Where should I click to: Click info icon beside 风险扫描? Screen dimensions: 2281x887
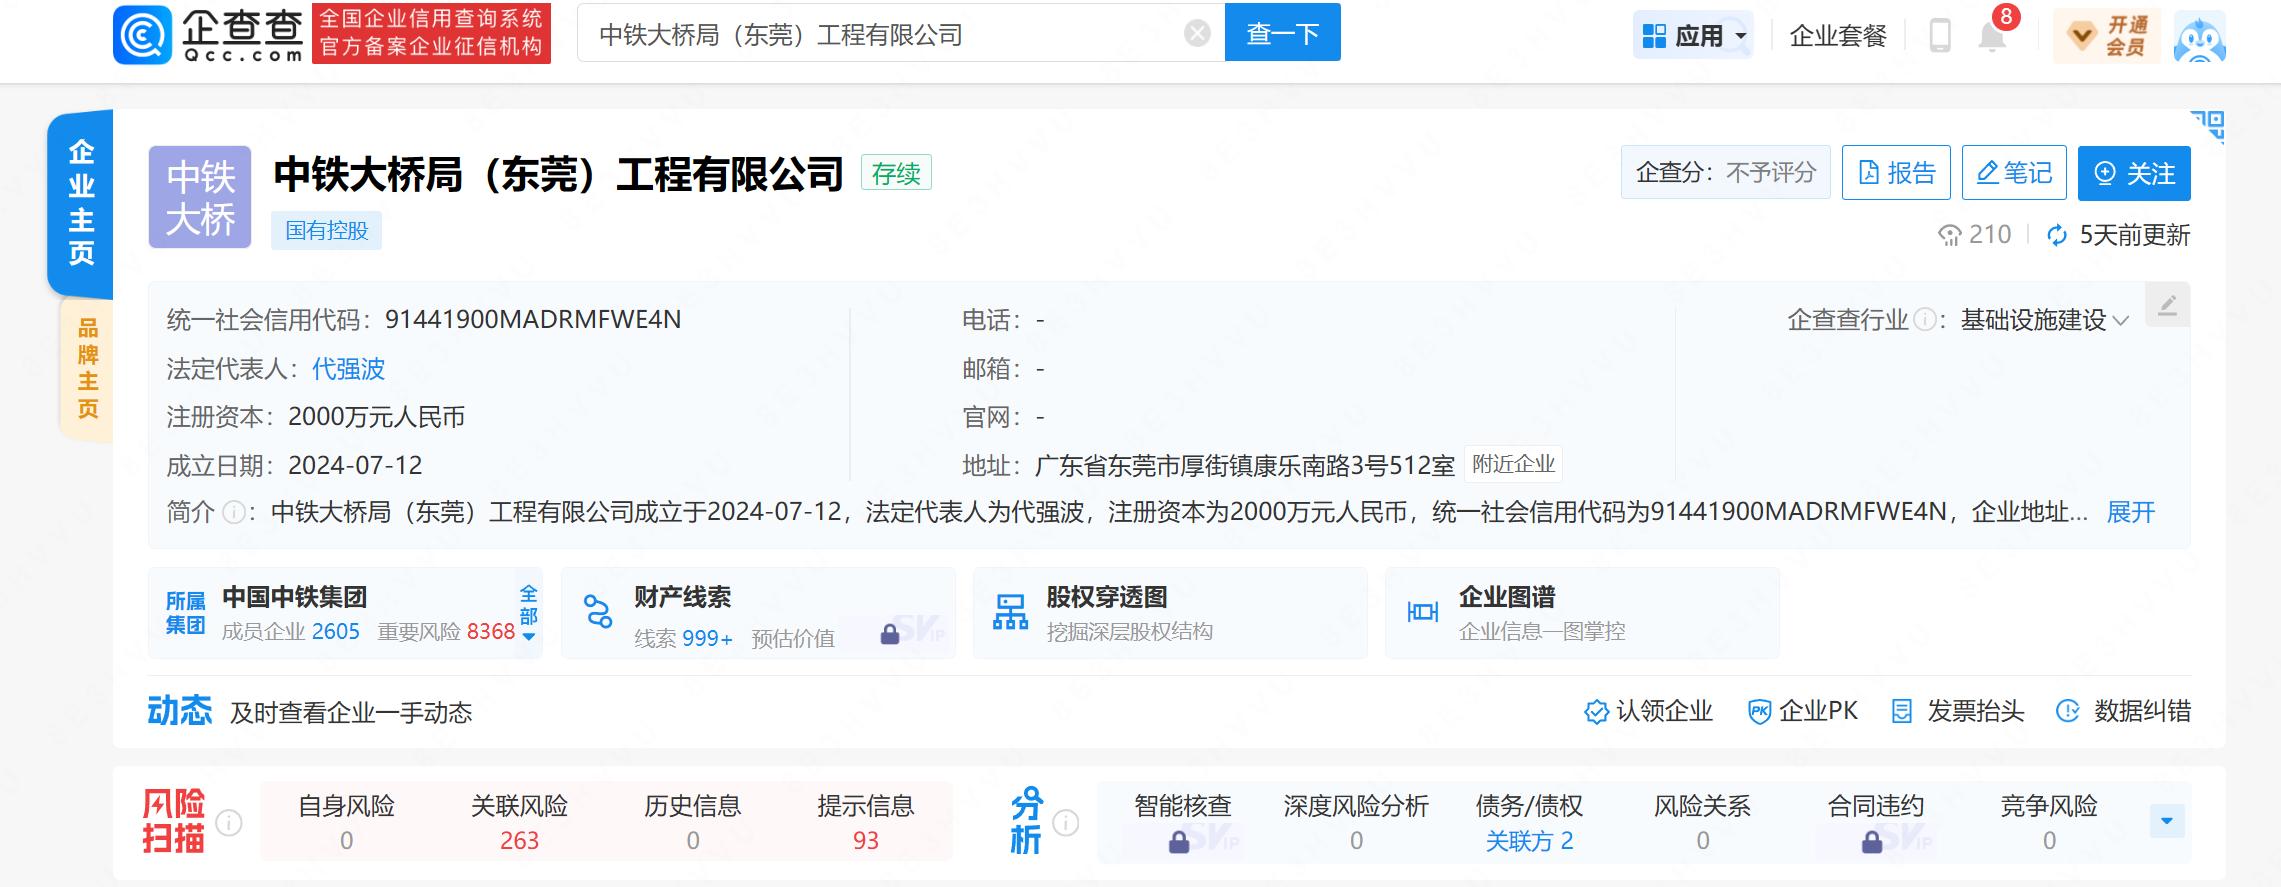click(x=230, y=822)
